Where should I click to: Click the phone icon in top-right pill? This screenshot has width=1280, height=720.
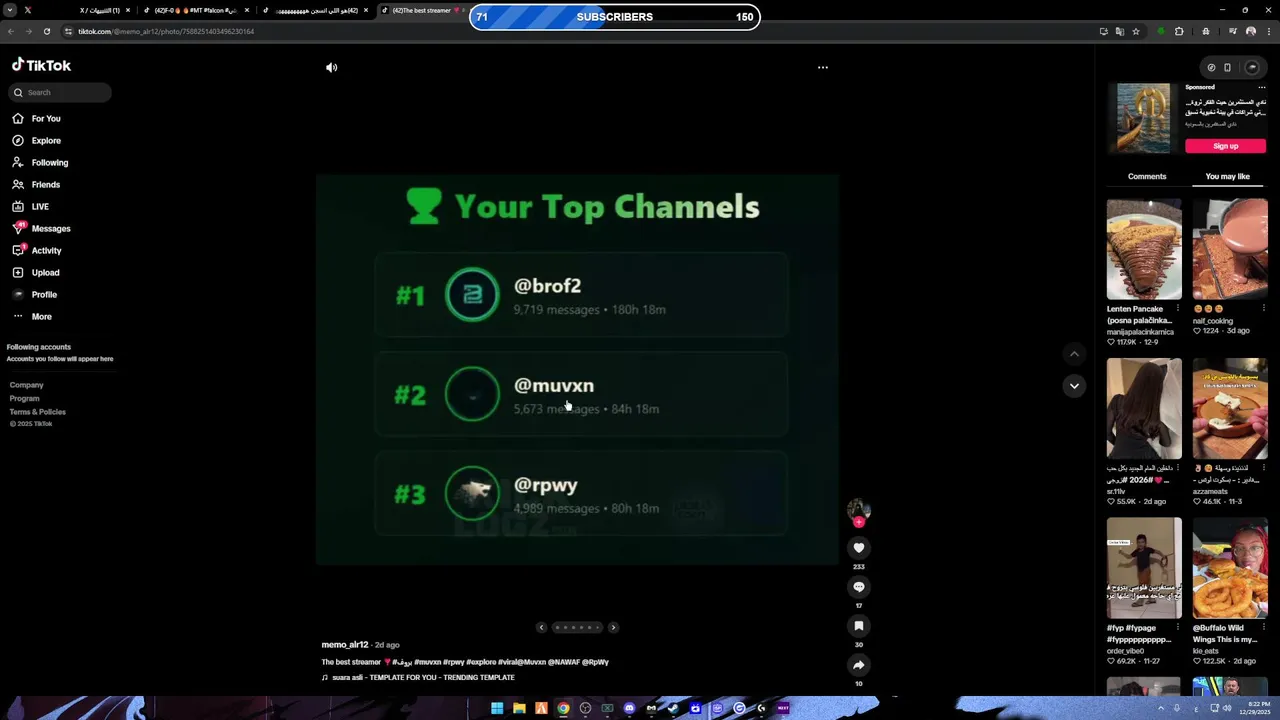(x=1227, y=68)
